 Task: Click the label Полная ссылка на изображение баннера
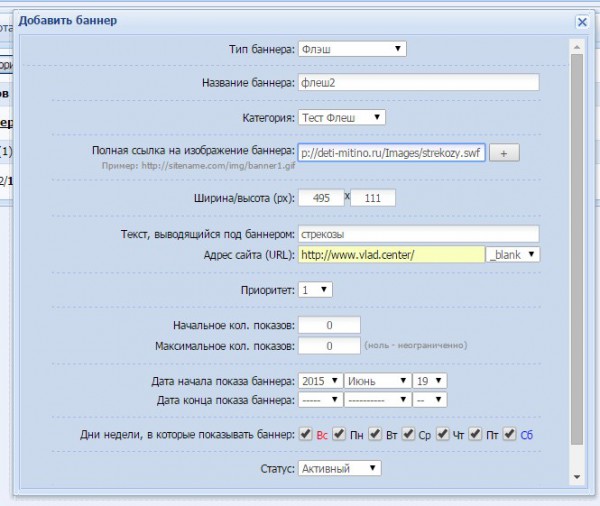click(193, 150)
